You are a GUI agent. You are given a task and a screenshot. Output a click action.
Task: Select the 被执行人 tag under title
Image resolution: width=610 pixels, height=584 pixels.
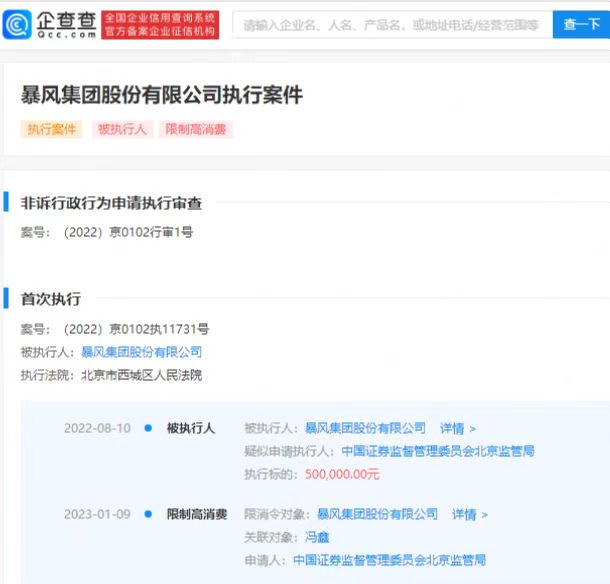(x=123, y=129)
